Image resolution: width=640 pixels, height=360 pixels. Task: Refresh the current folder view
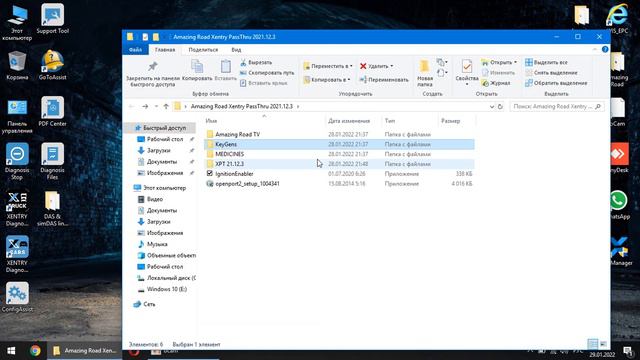pos(500,107)
